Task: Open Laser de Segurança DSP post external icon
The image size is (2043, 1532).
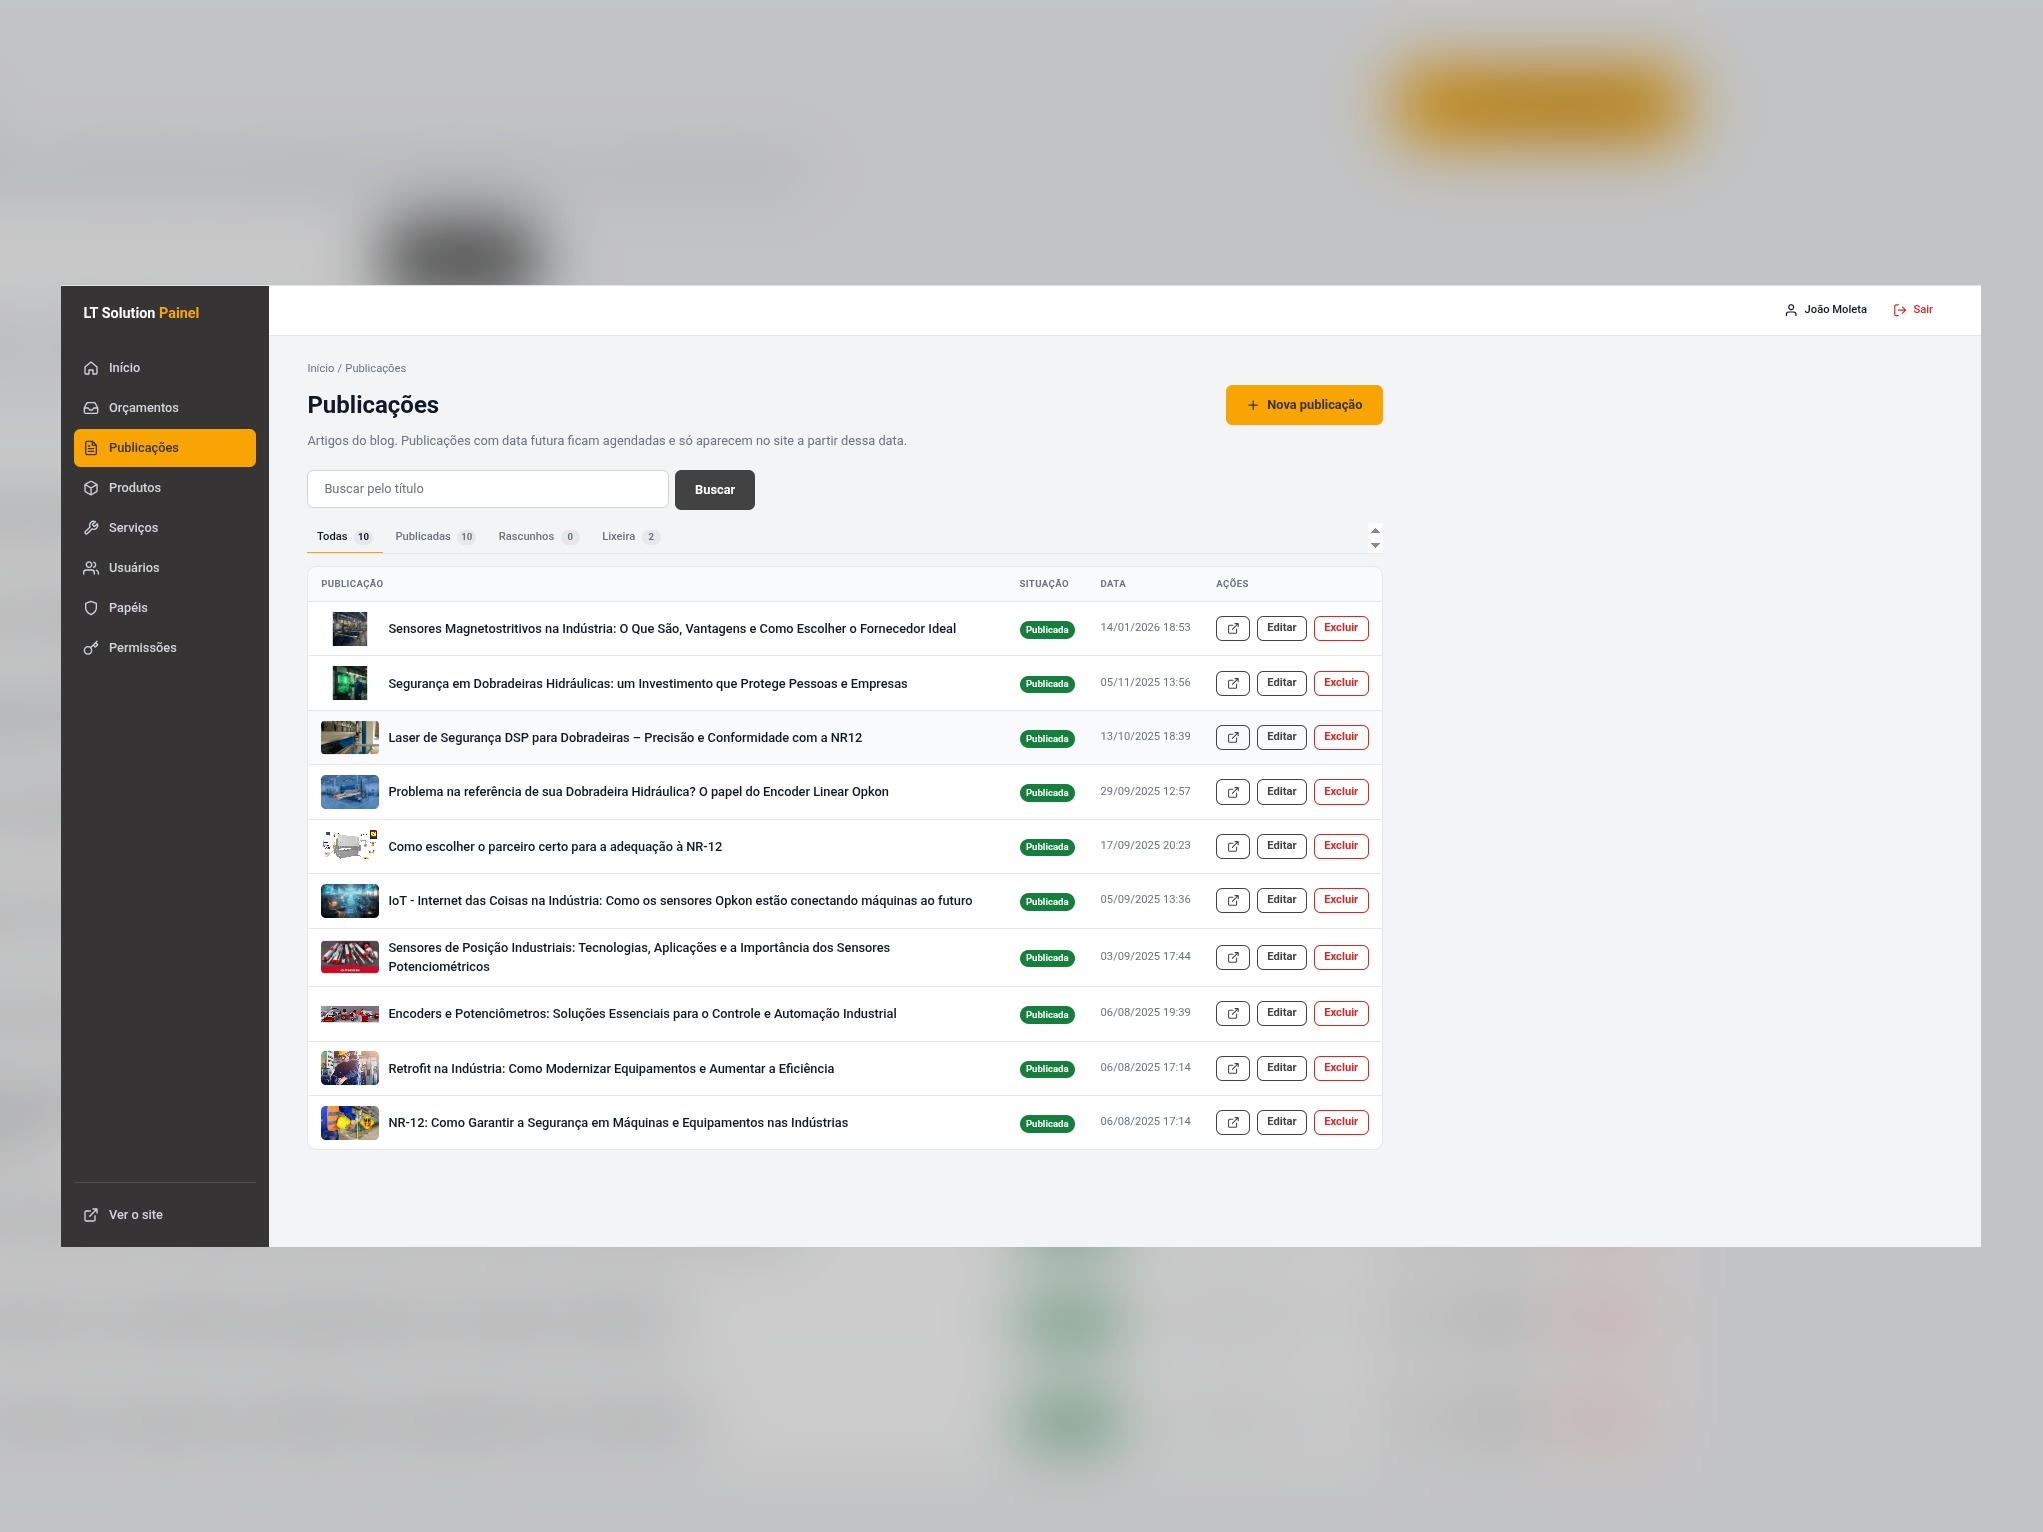Action: 1233,737
